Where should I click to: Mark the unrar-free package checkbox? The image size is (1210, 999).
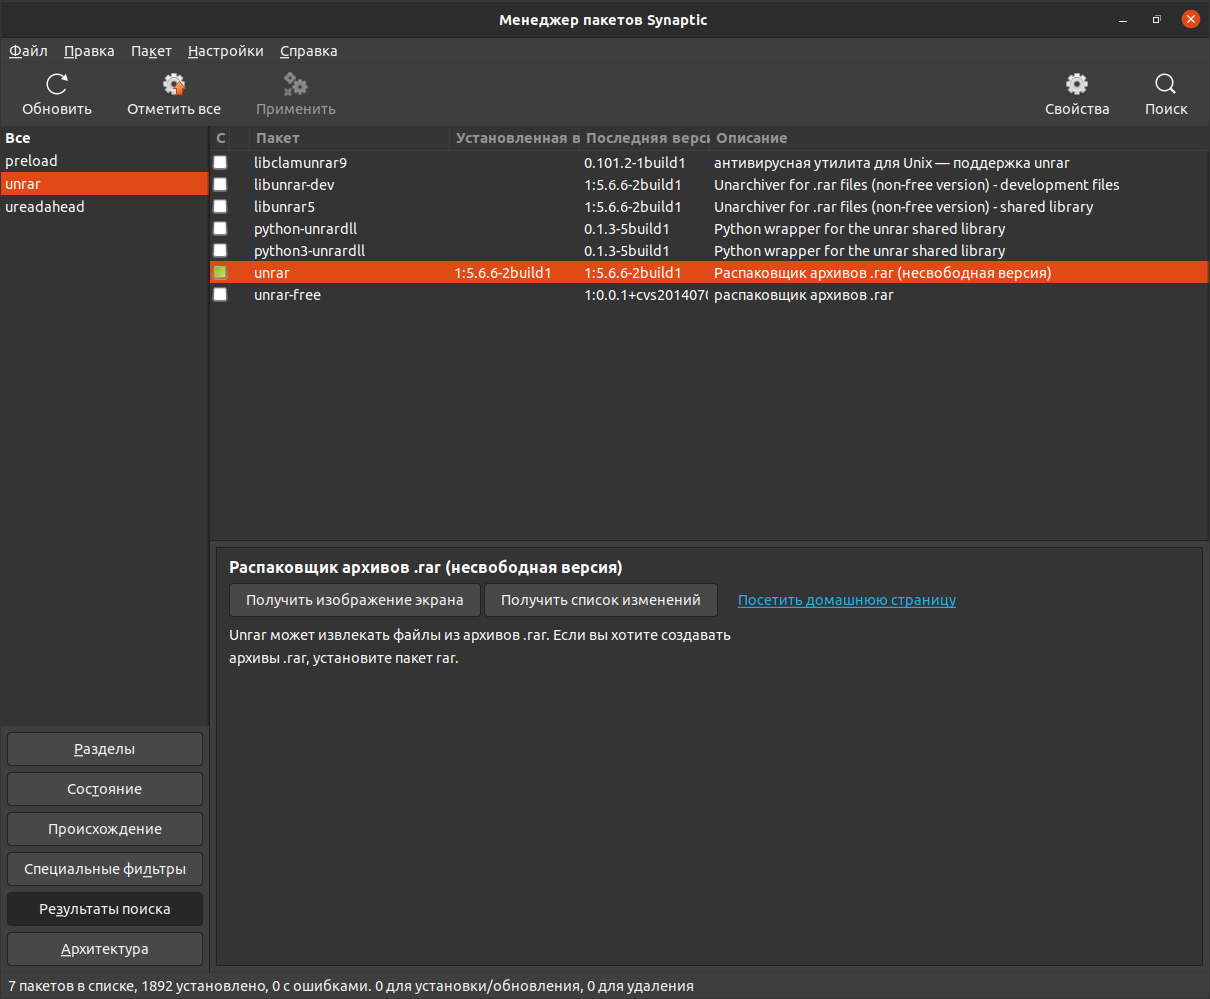click(x=220, y=294)
